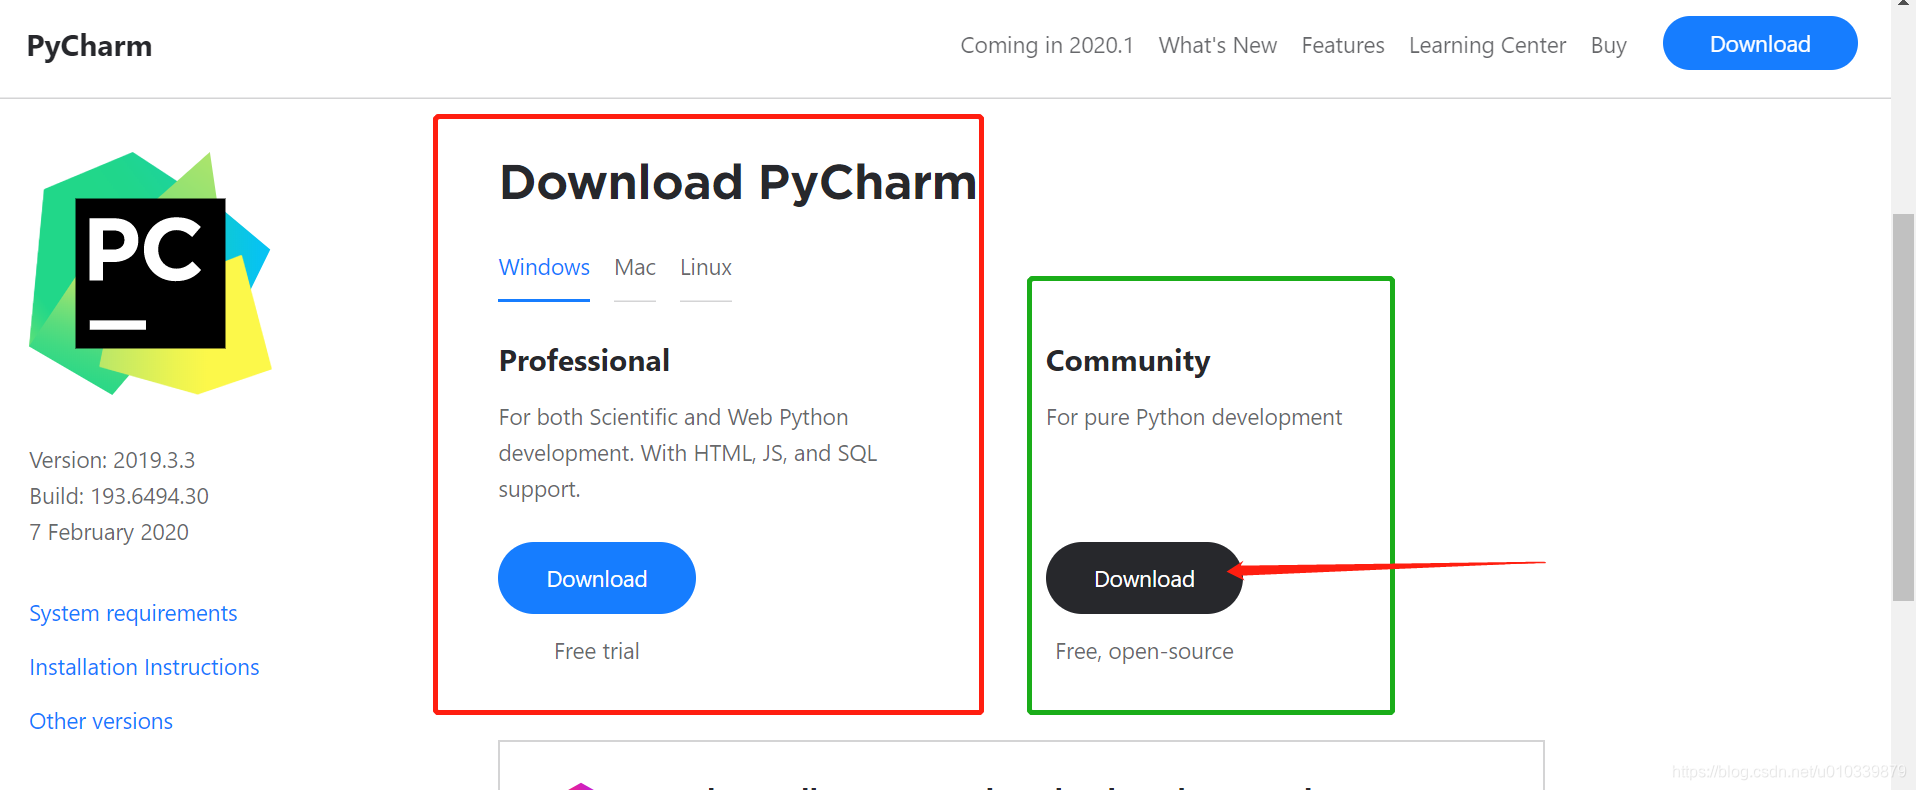Viewport: 1916px width, 790px height.
Task: Click the 'Free trial' text
Action: [597, 651]
